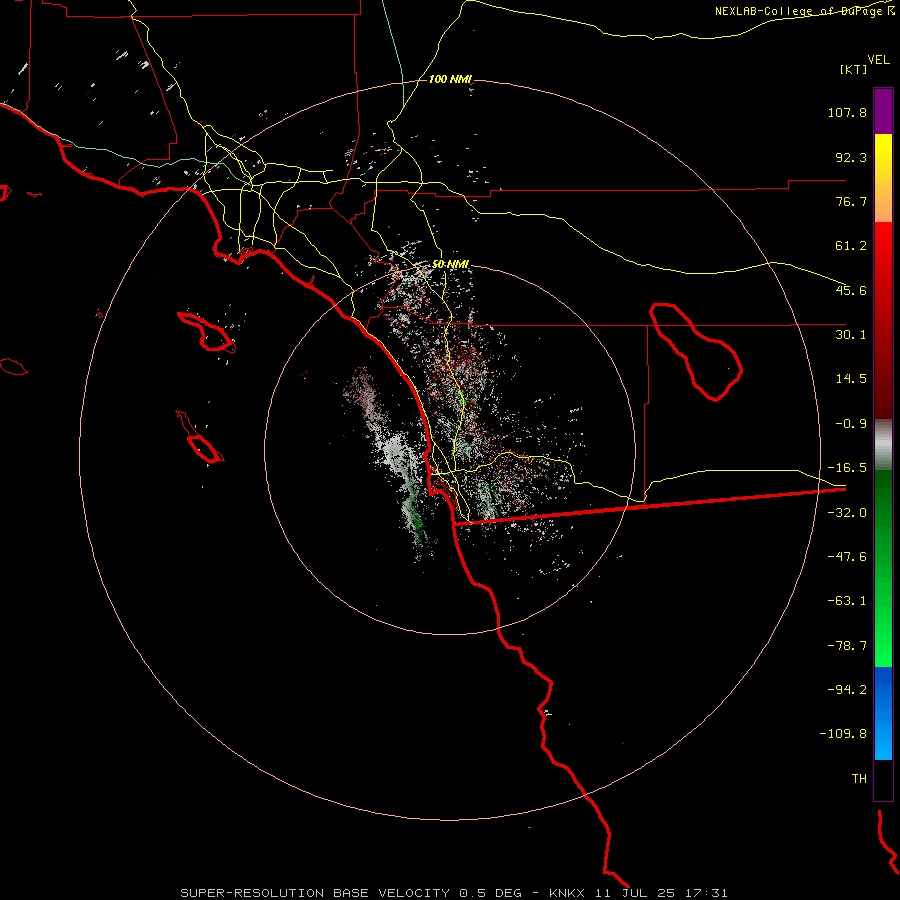Click the 61.2 legend value
The width and height of the screenshot is (900, 900).
[x=851, y=246]
